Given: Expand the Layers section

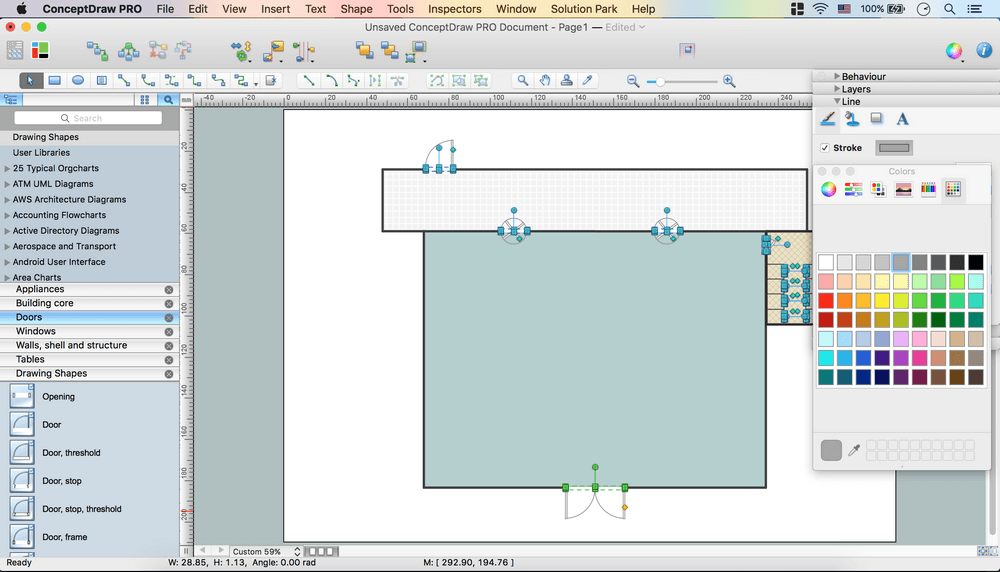Looking at the screenshot, I should pos(837,89).
